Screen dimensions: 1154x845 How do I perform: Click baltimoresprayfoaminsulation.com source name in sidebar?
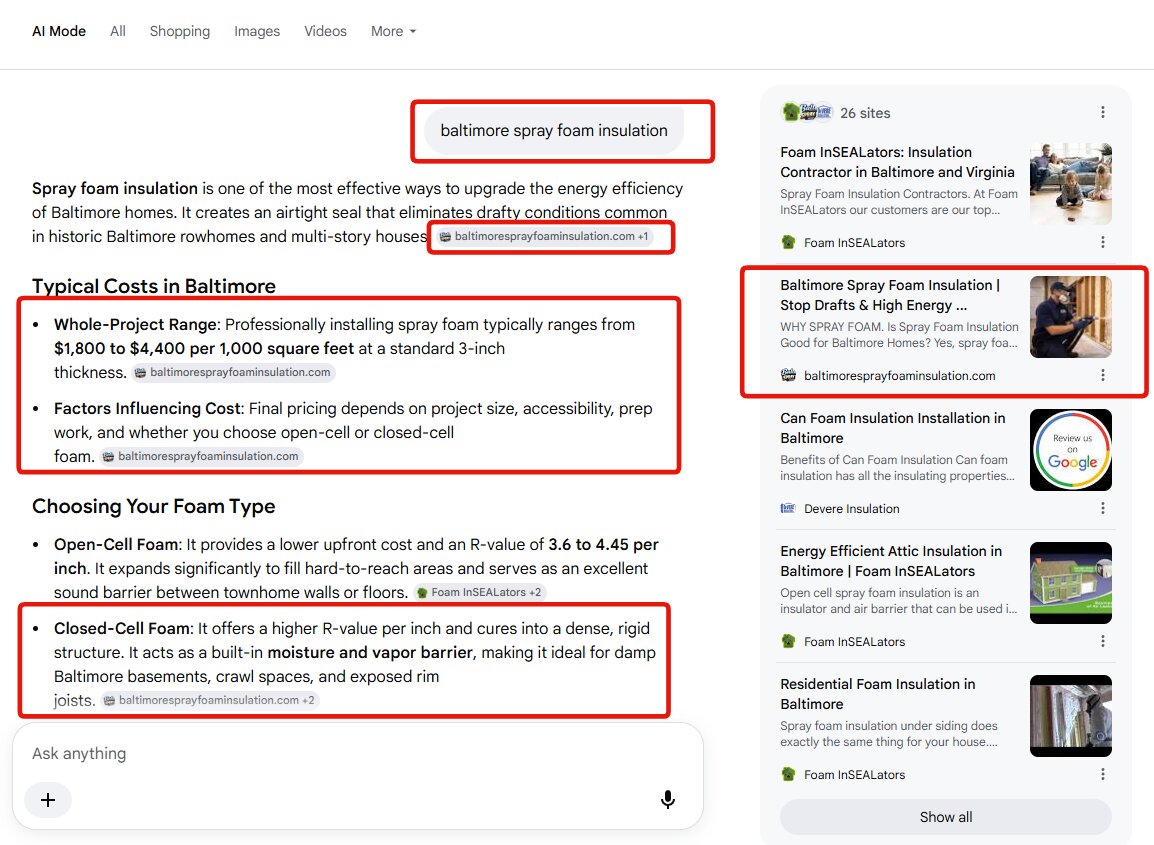point(899,375)
